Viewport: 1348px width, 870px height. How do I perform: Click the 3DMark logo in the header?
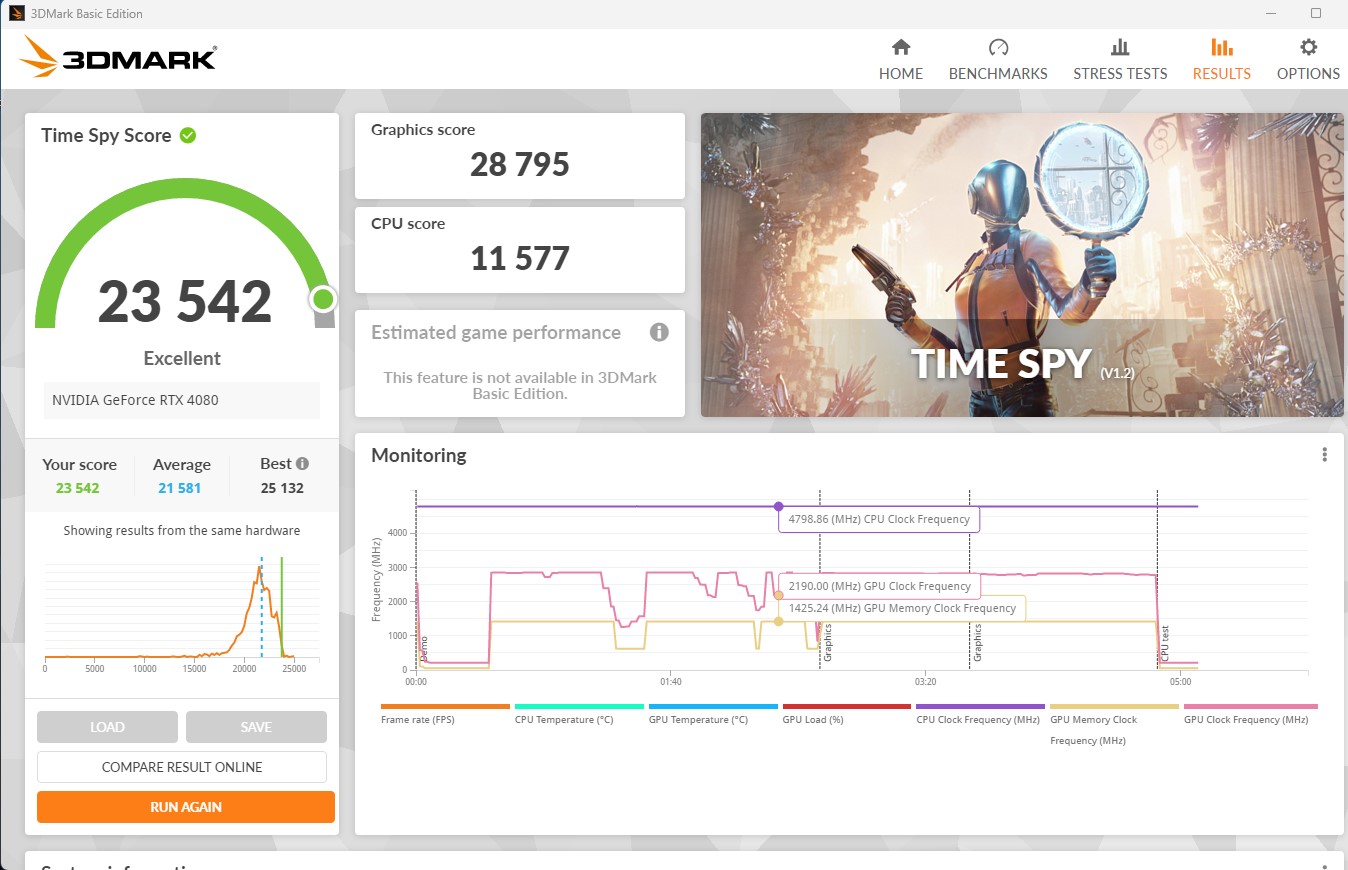click(118, 57)
